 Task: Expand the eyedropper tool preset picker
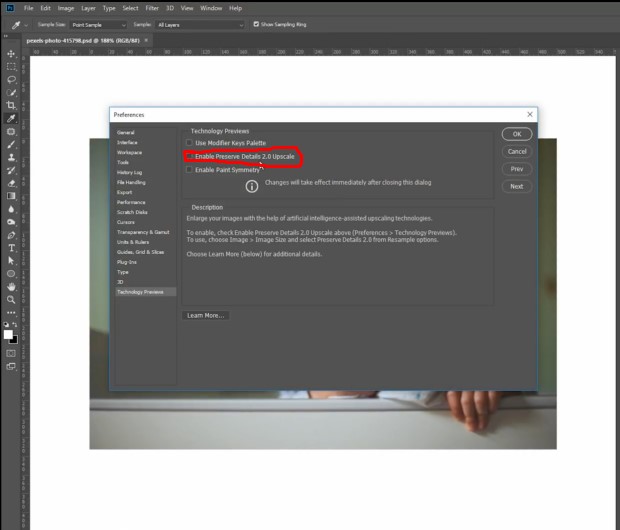tap(26, 25)
